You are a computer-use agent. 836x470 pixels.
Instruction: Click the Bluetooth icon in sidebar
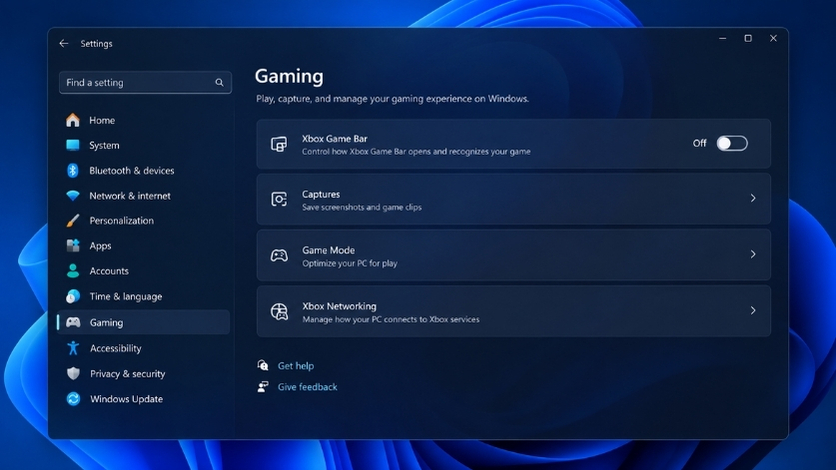coord(73,171)
